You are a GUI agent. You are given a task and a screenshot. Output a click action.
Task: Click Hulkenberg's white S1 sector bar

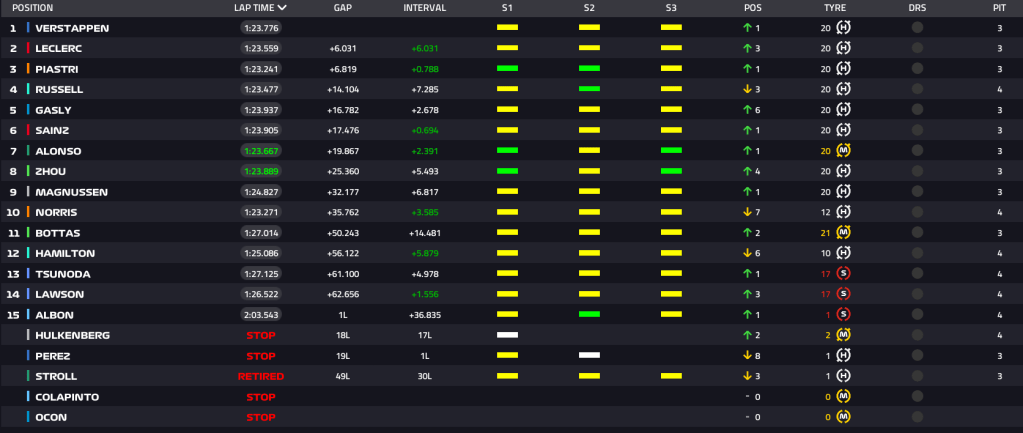click(x=507, y=335)
